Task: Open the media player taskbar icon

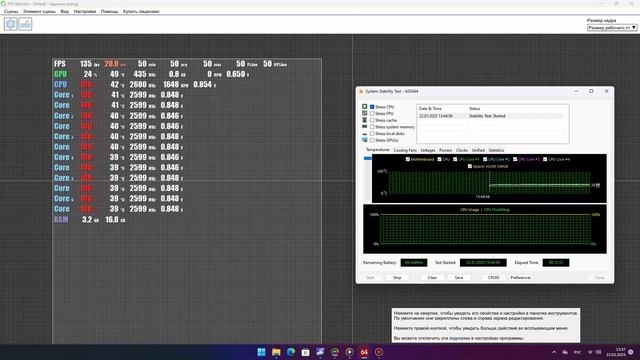Action: [x=350, y=352]
